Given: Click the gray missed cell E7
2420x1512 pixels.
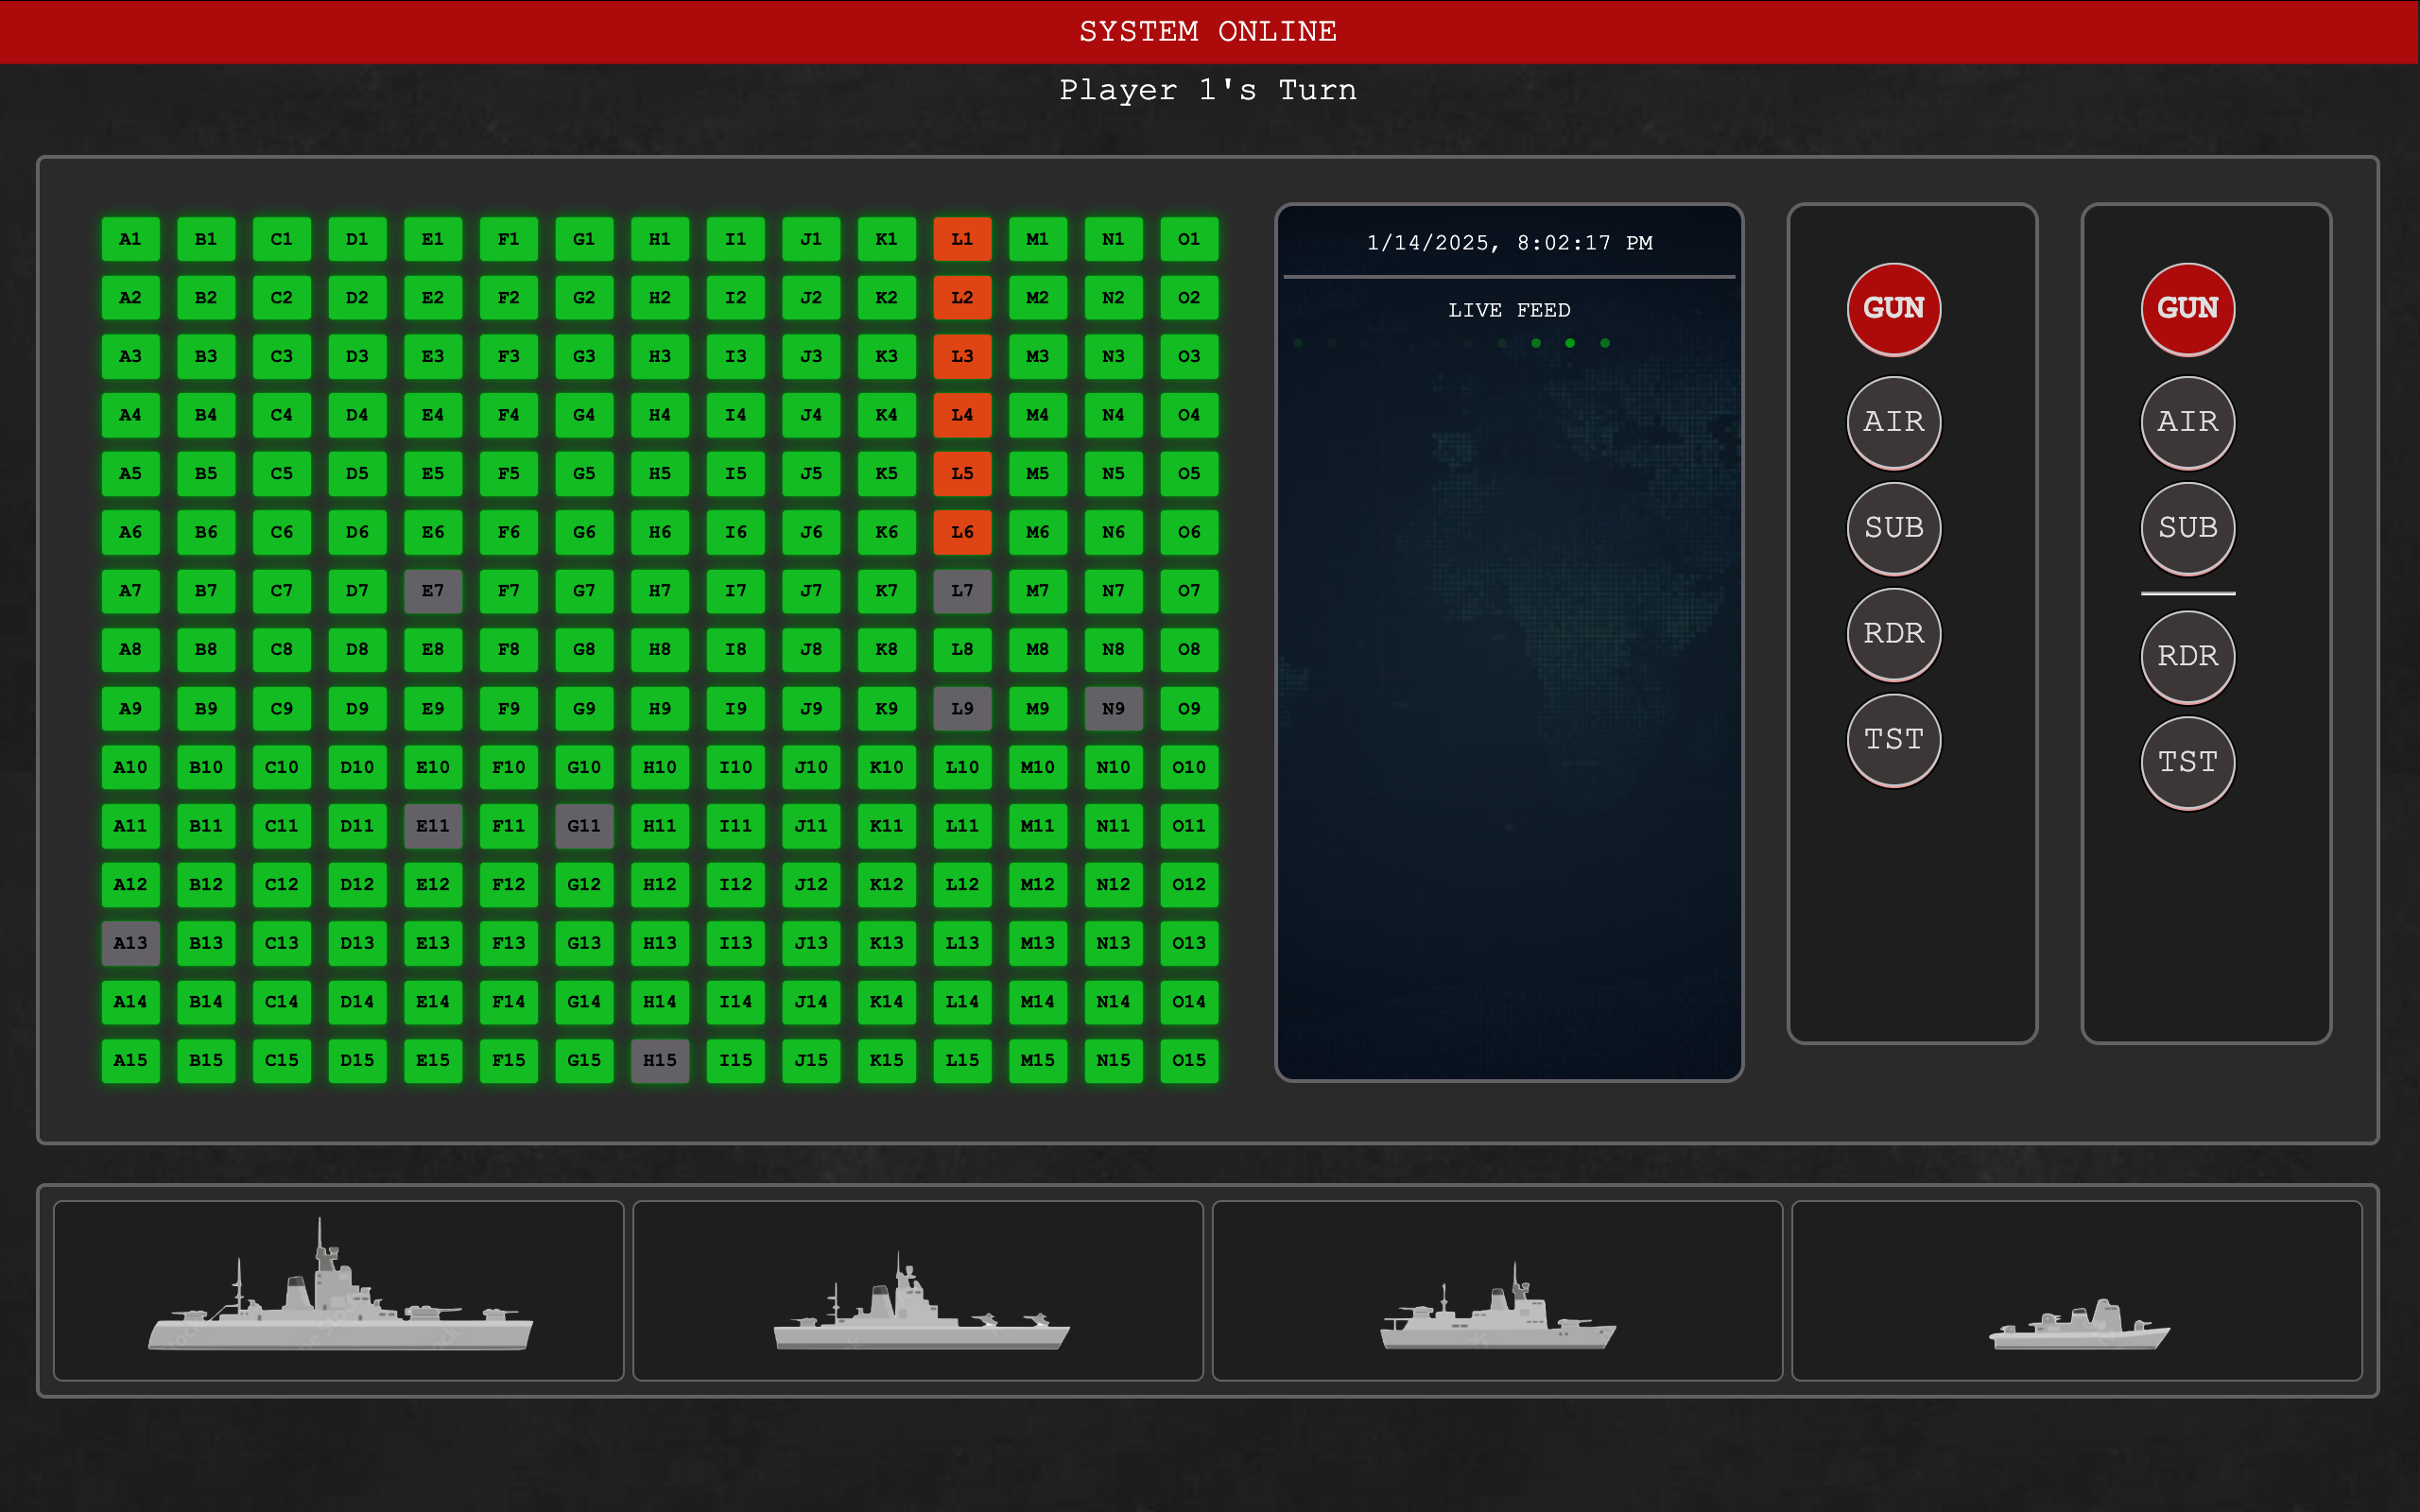Looking at the screenshot, I should pyautogui.click(x=433, y=591).
